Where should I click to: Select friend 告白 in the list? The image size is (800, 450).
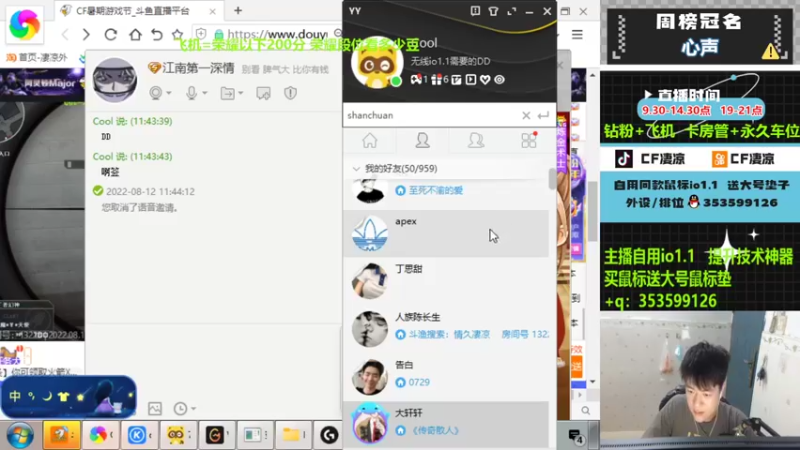[x=446, y=377]
